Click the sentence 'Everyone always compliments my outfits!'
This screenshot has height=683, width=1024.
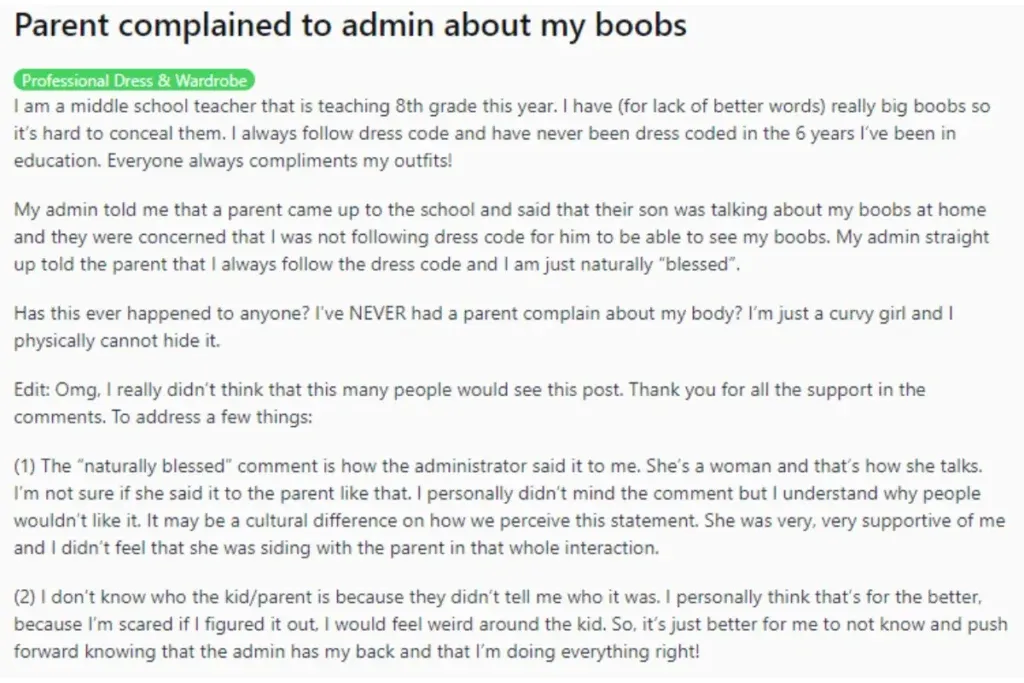point(280,161)
